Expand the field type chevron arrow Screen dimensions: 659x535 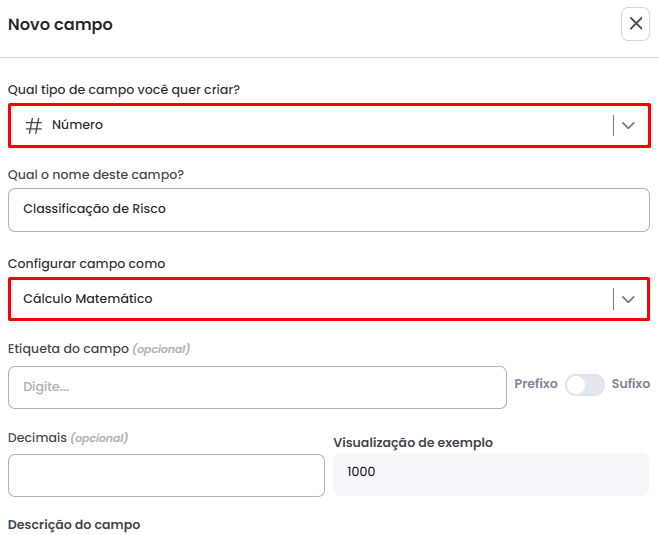click(628, 126)
